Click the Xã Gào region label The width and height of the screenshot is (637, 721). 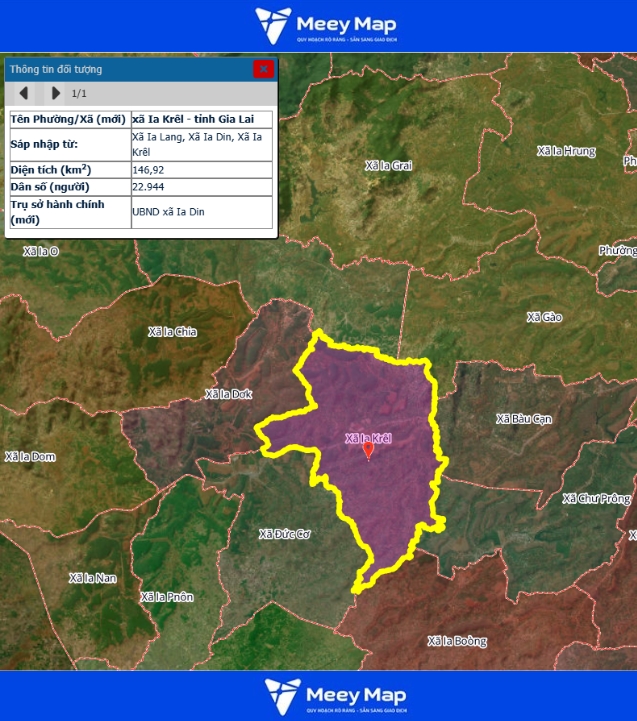(545, 317)
